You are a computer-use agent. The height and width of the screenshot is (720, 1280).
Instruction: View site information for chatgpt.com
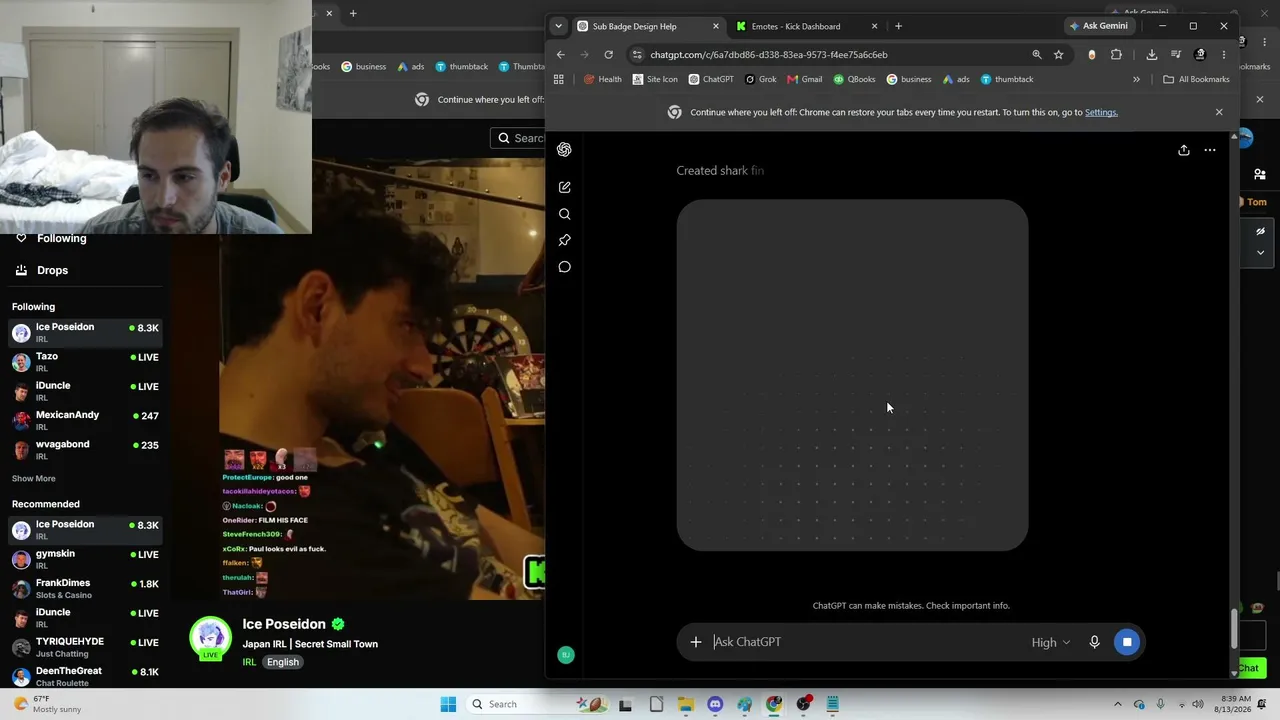coord(637,55)
